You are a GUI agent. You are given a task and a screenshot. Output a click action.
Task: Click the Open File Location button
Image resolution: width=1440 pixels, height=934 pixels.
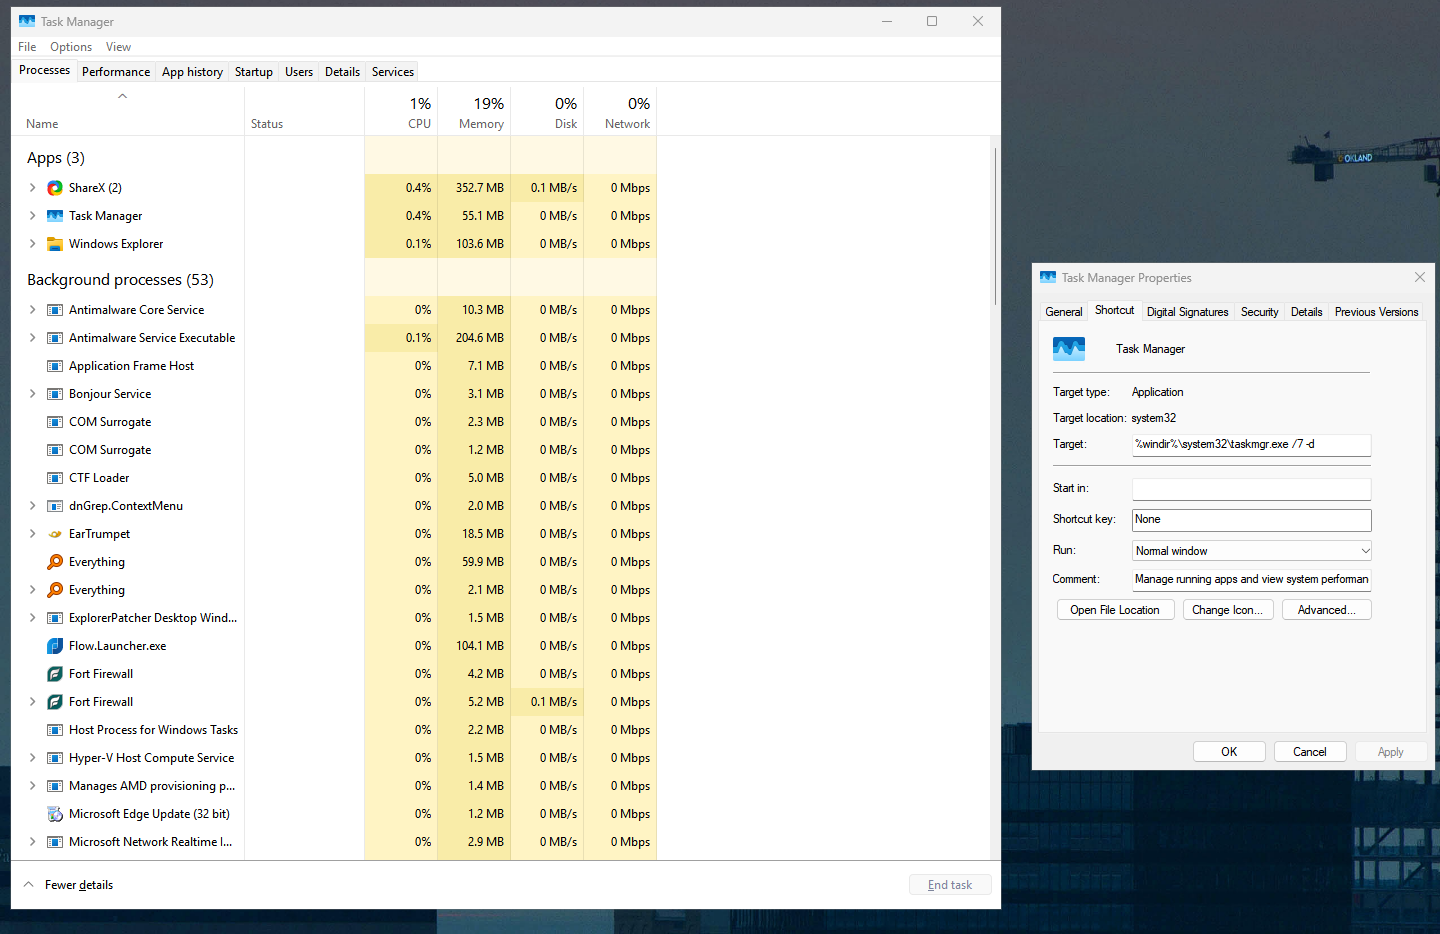(1115, 610)
